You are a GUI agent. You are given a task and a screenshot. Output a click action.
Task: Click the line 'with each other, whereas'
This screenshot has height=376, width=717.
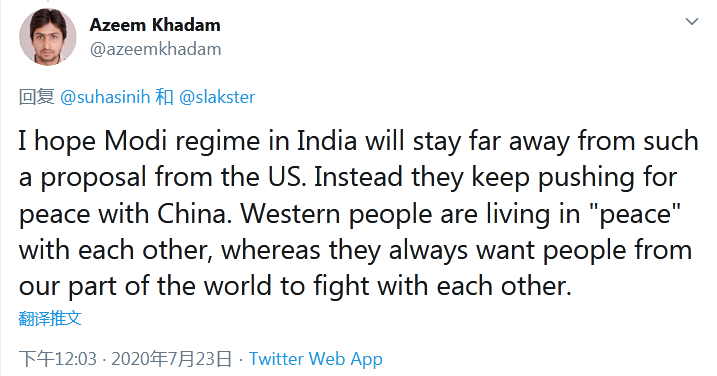coord(355,250)
